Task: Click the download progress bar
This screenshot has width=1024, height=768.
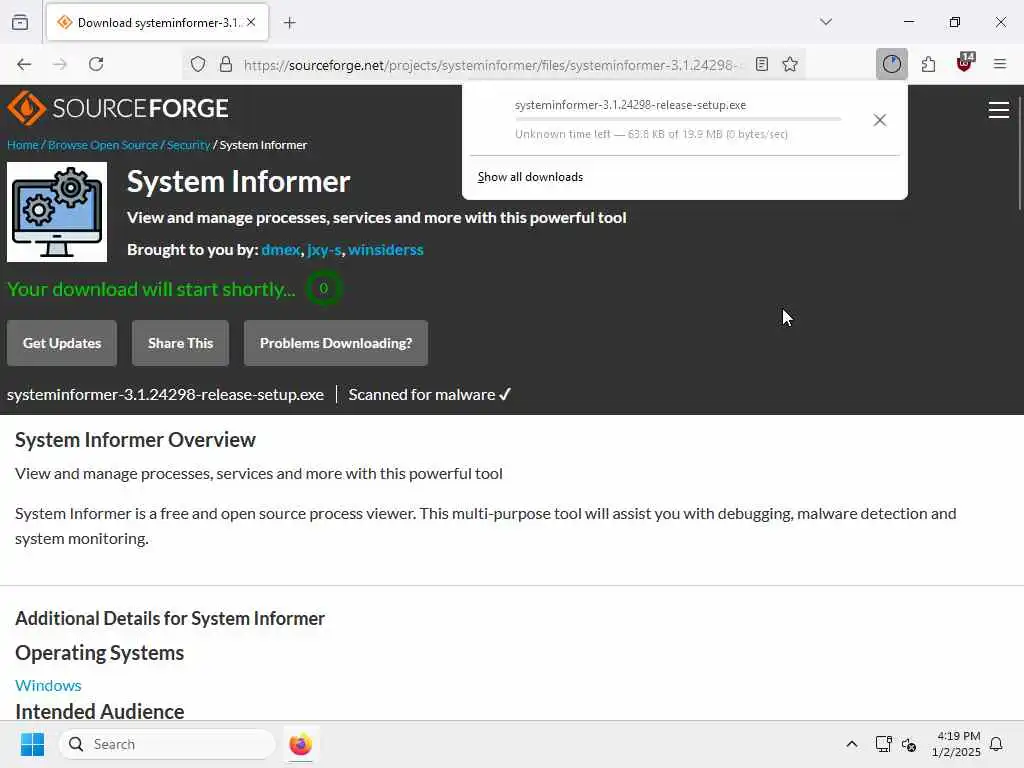Action: (678, 120)
